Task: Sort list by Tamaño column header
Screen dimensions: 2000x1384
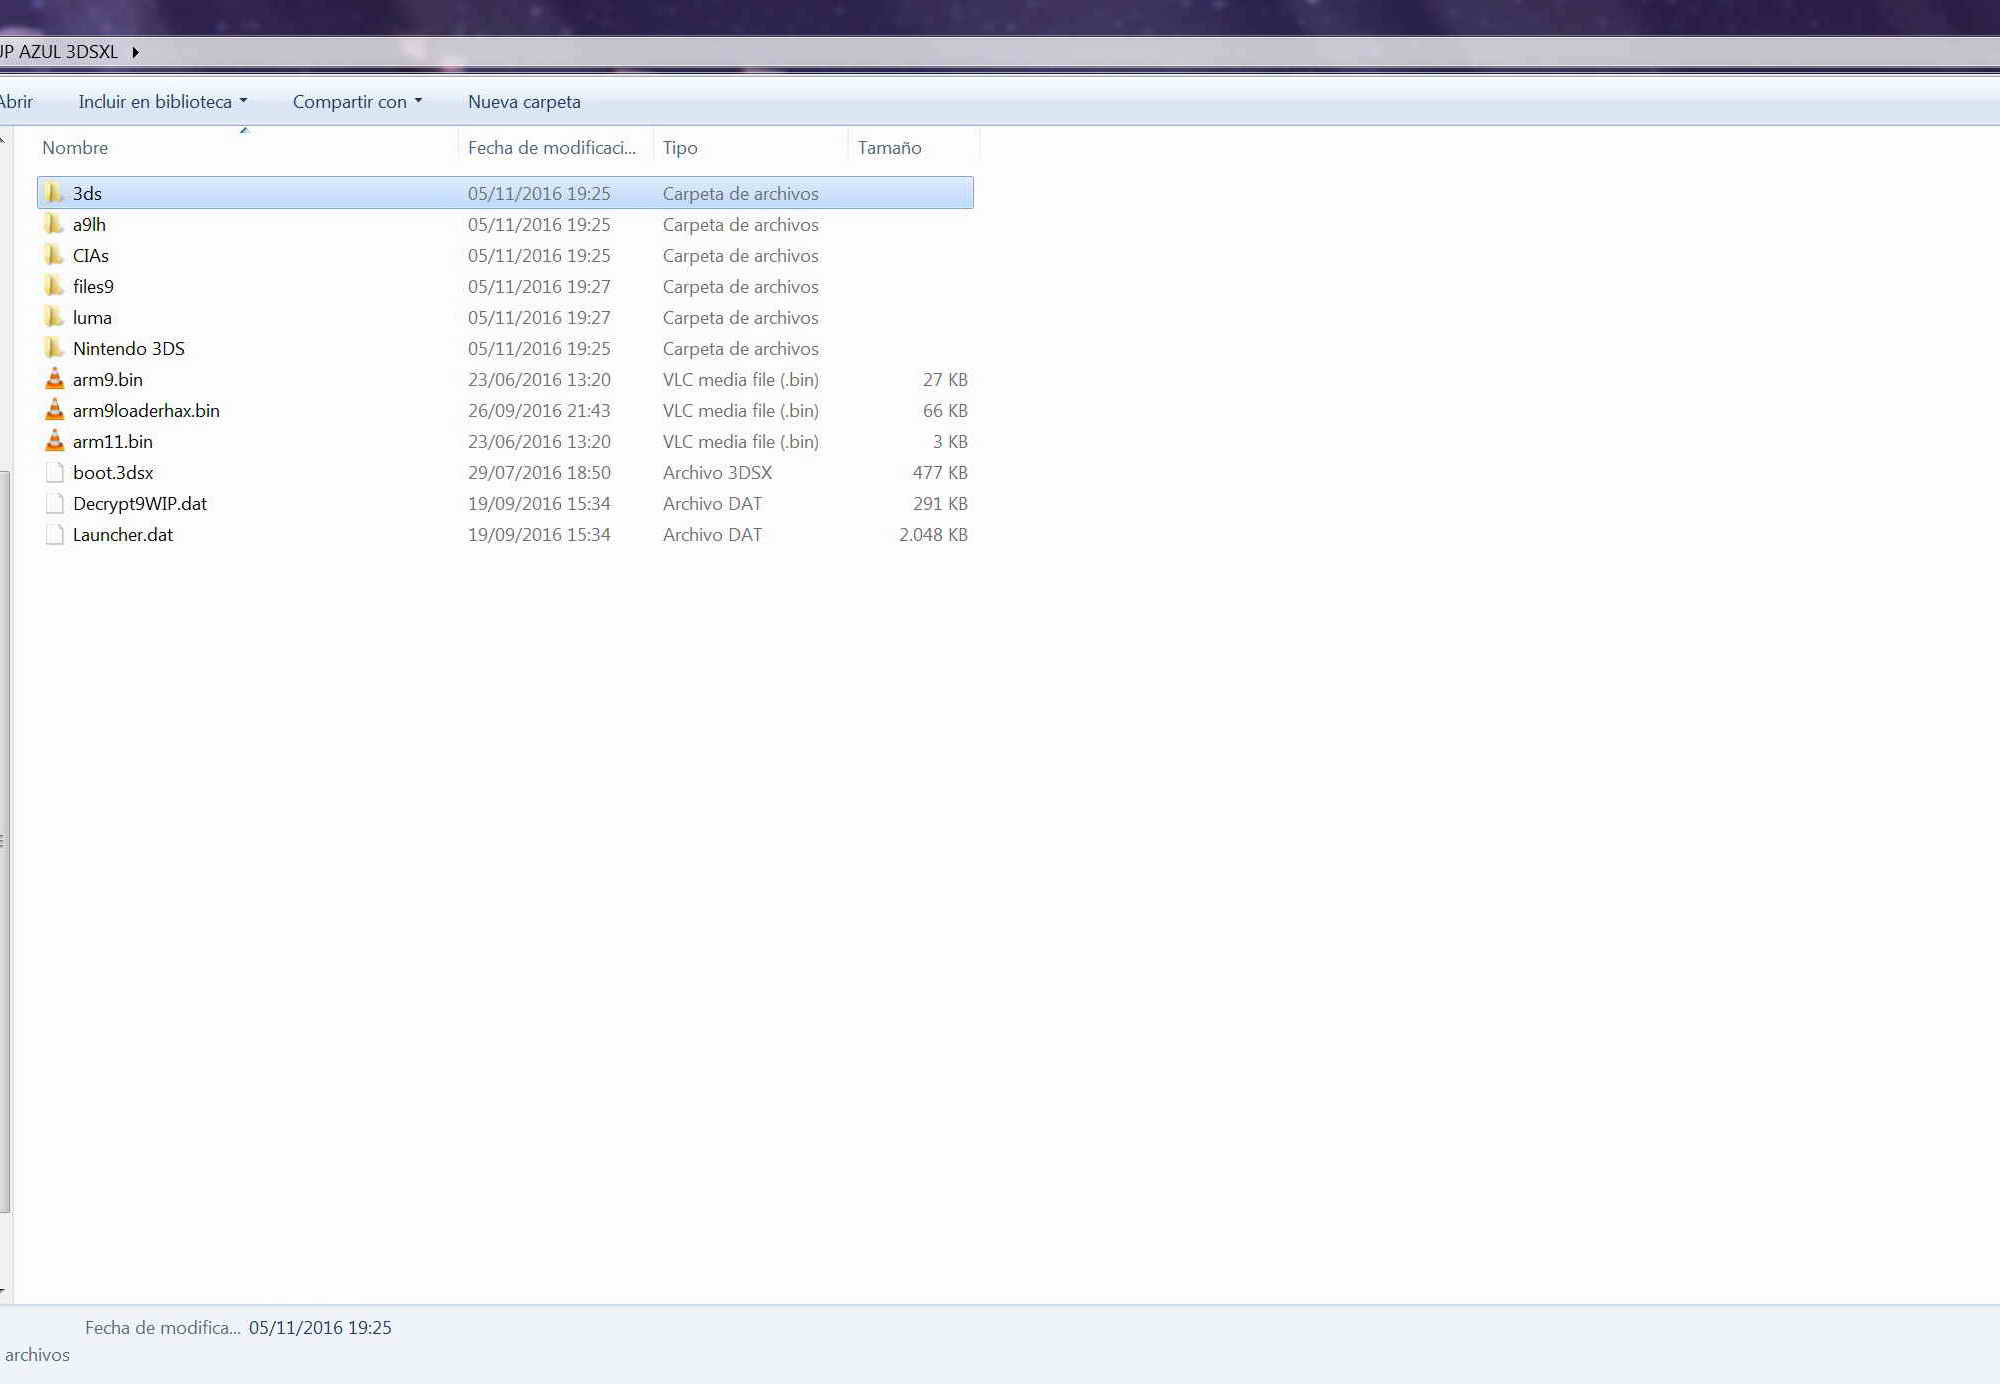Action: click(x=889, y=148)
